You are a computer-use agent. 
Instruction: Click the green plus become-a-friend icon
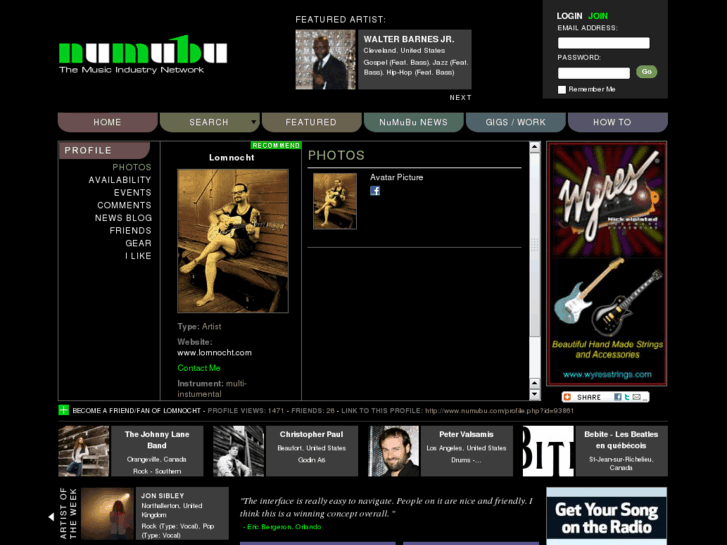click(x=64, y=410)
